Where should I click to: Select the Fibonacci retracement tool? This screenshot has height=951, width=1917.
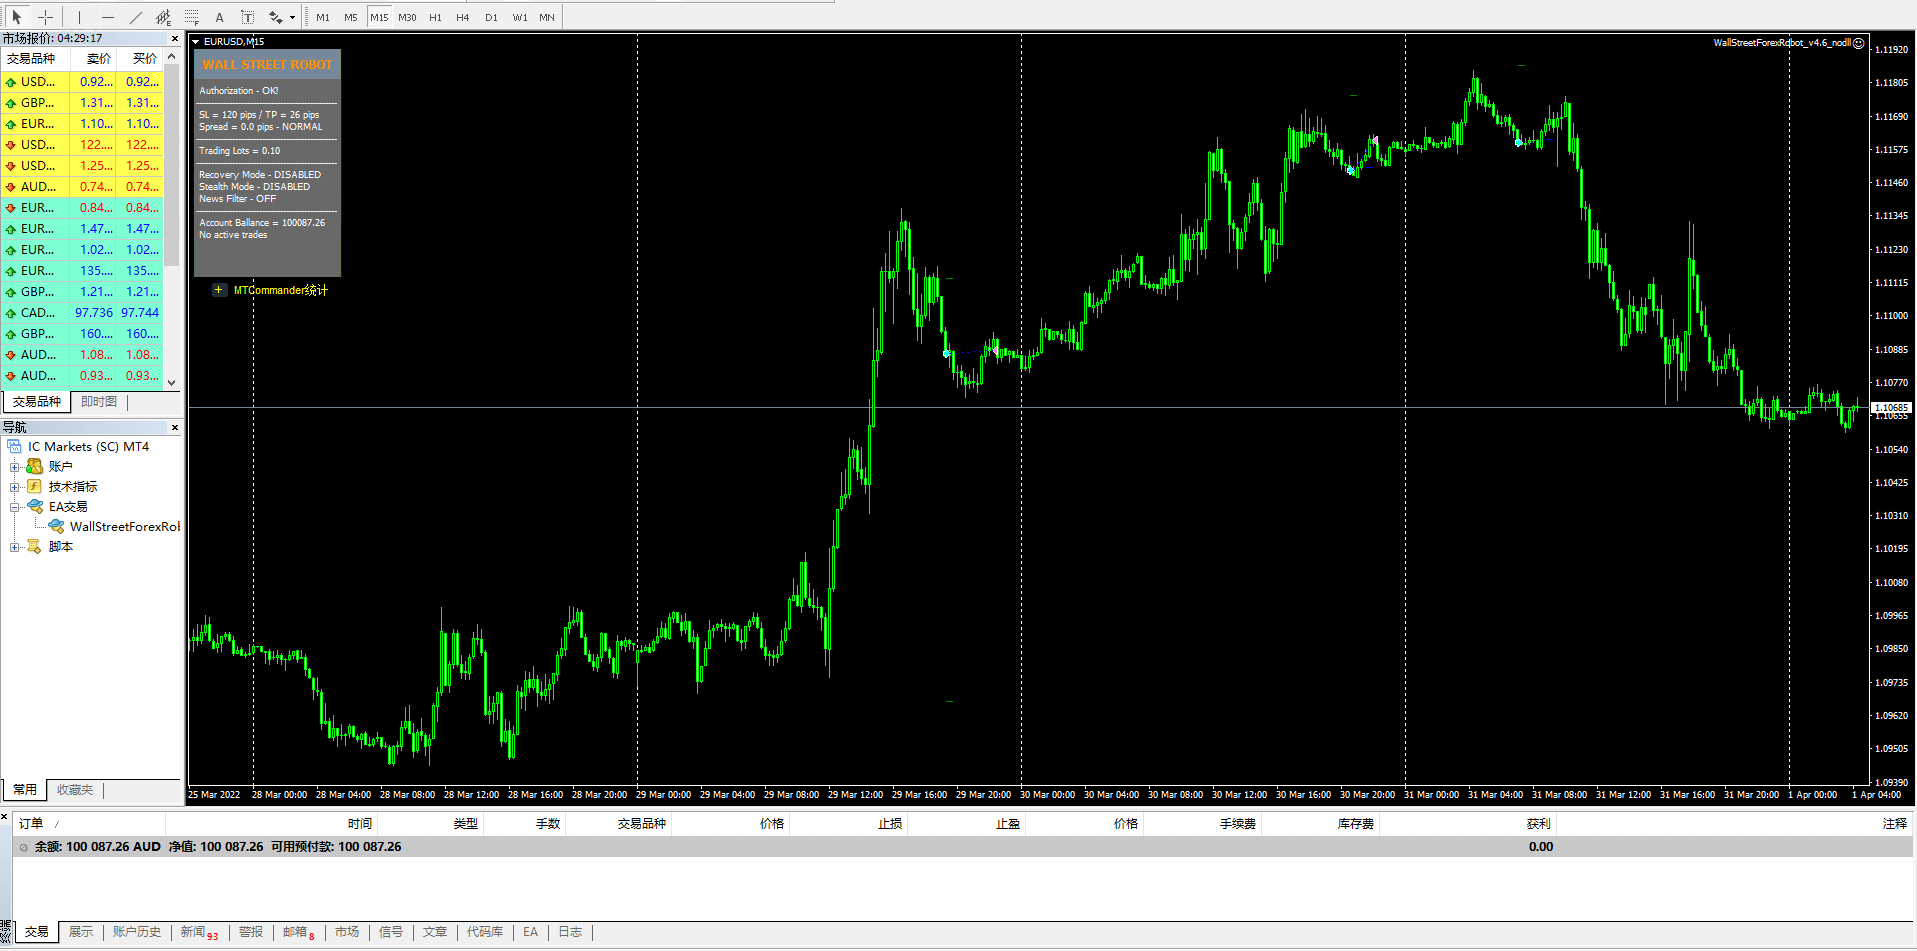(x=191, y=17)
